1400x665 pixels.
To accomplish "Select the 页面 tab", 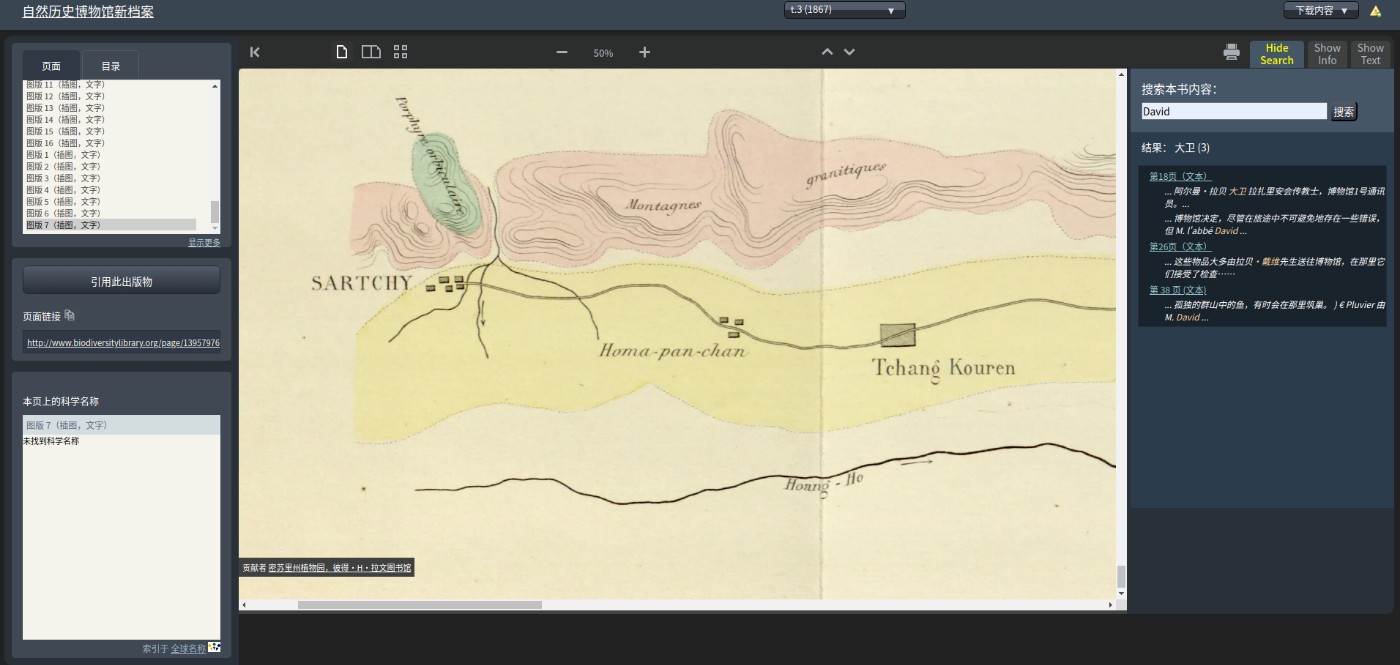I will (x=51, y=66).
